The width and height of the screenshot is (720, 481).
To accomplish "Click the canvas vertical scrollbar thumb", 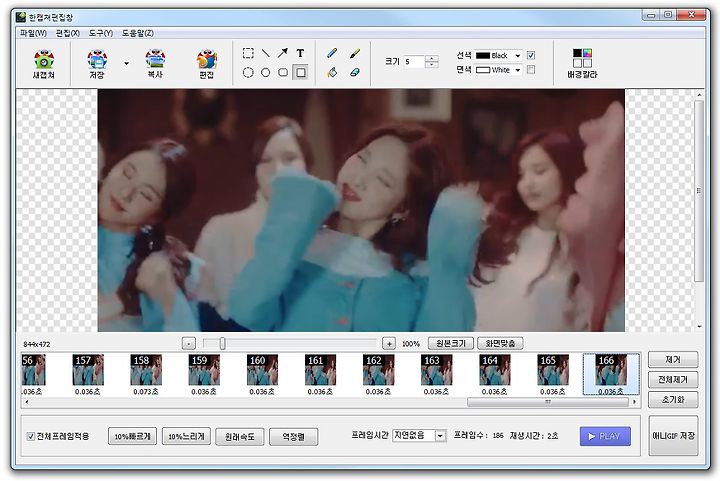I will coord(699,191).
